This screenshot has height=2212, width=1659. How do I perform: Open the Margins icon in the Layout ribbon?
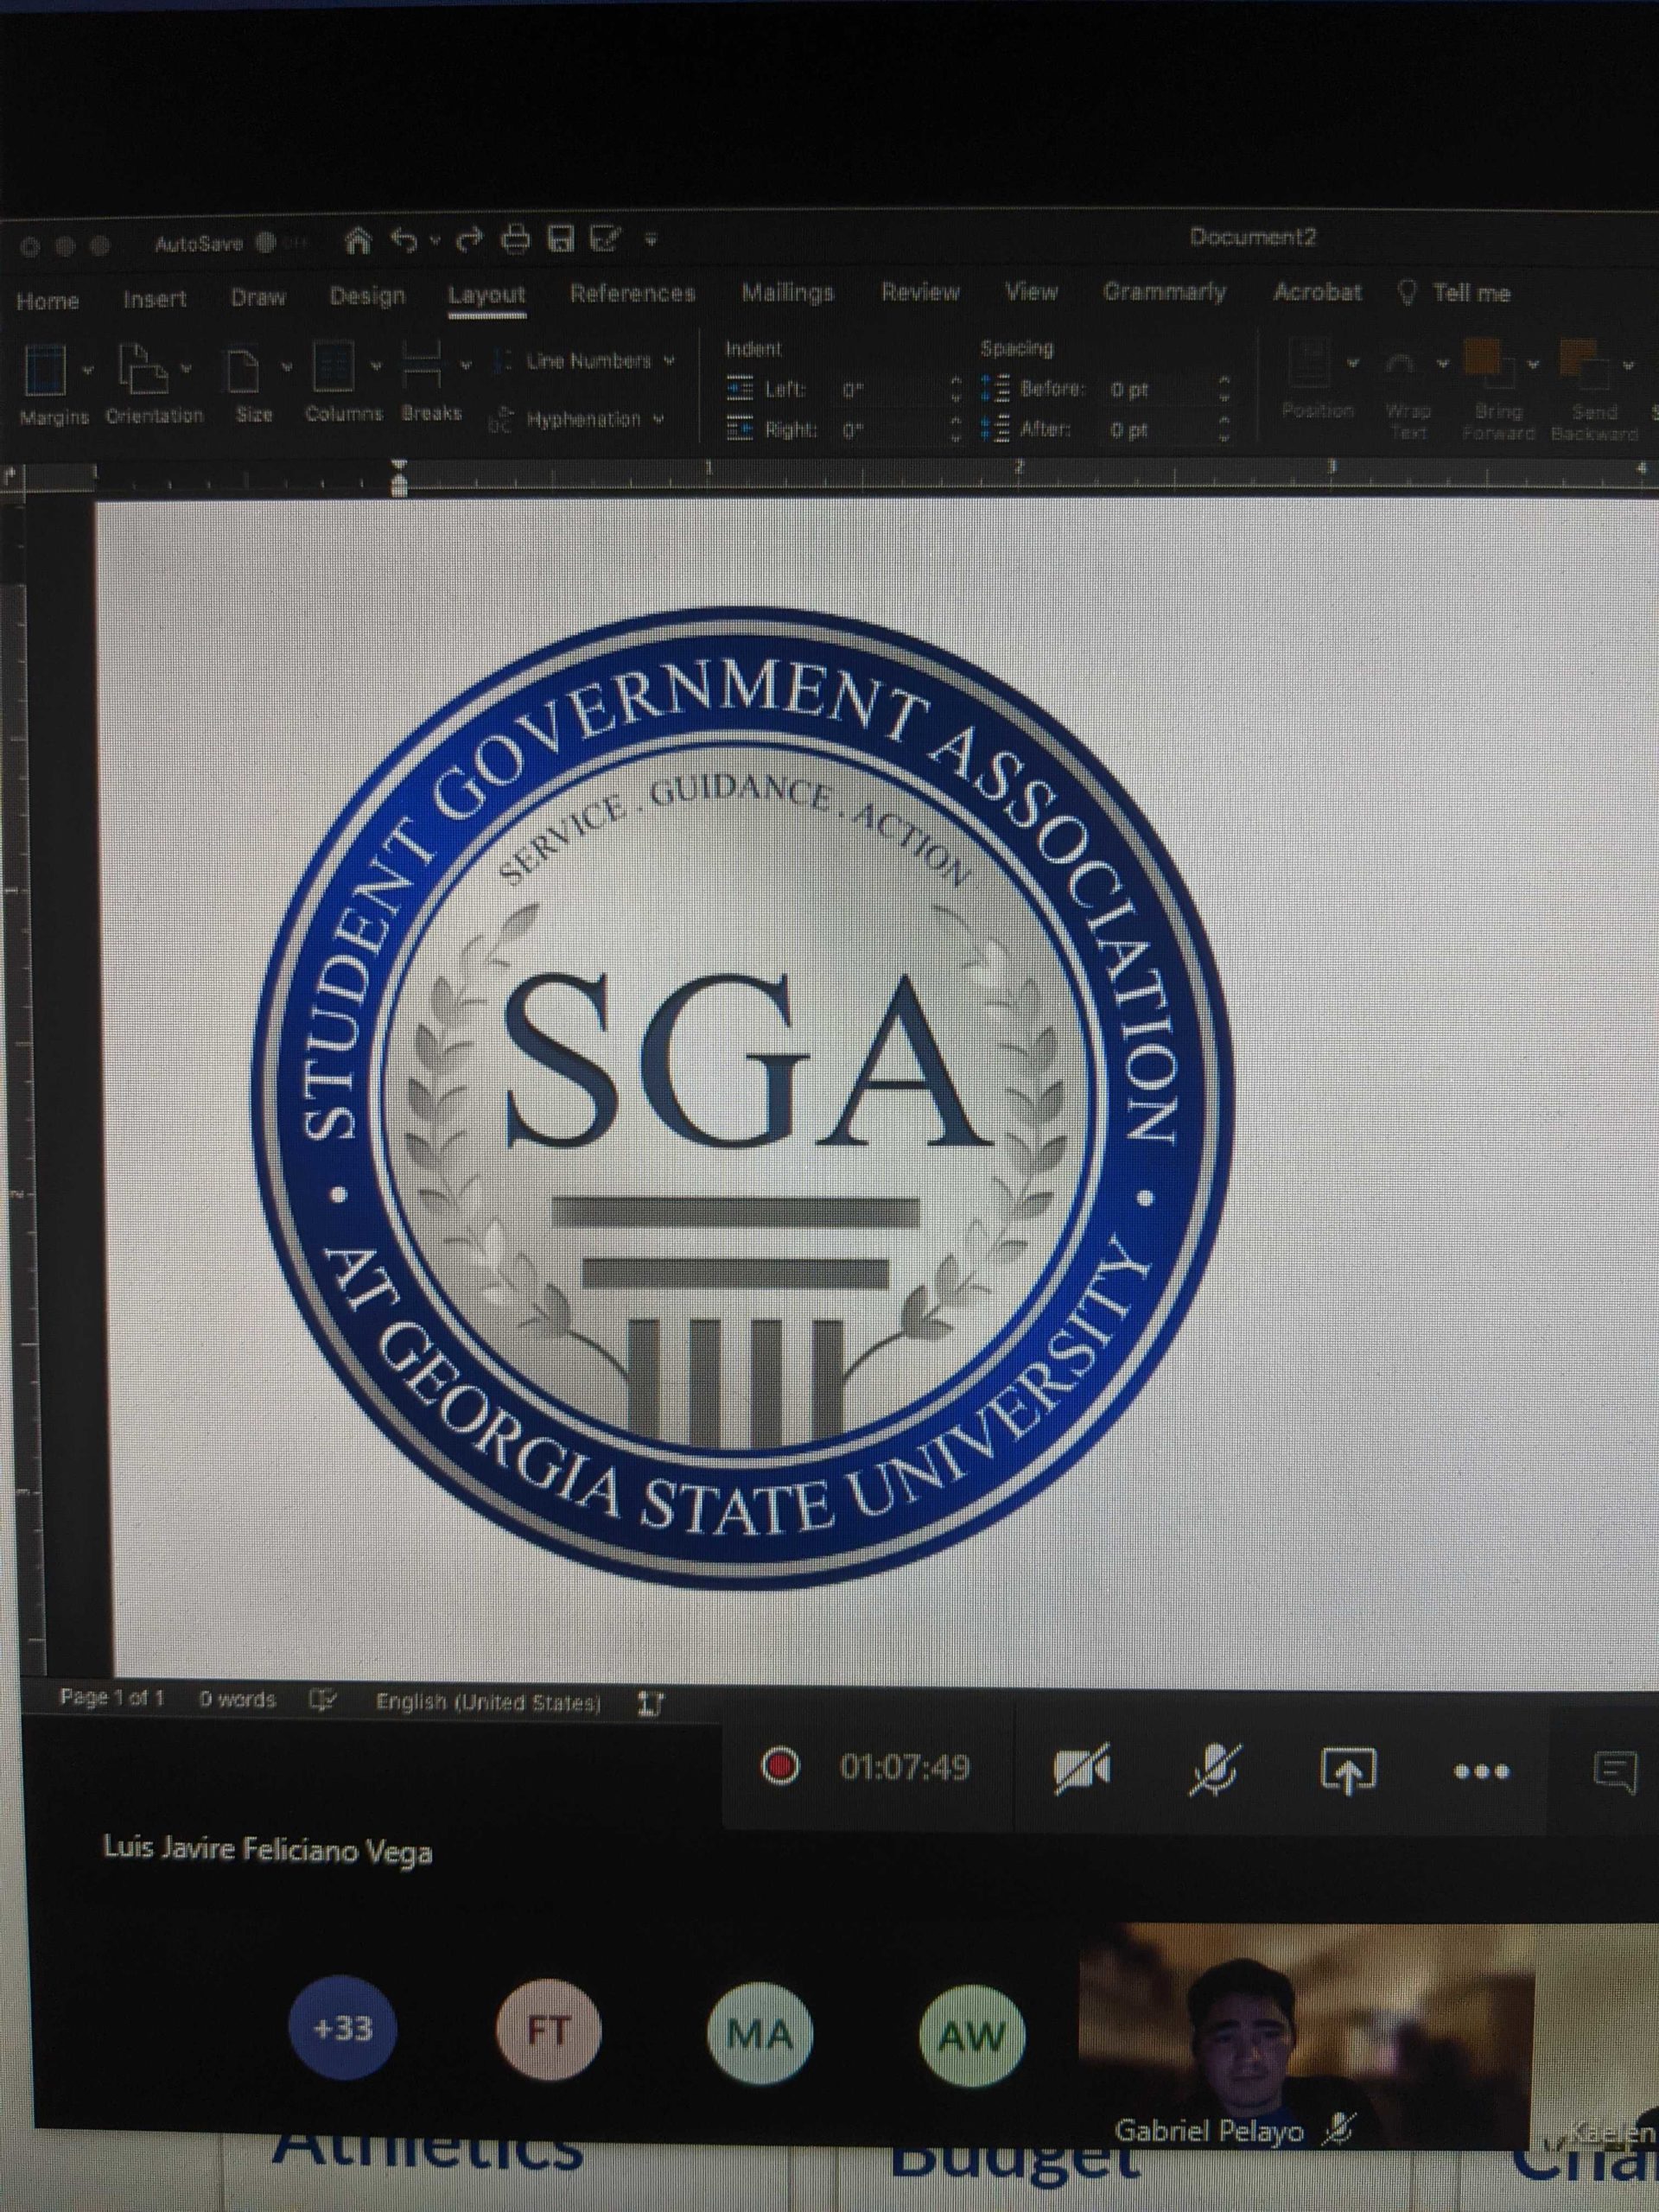[x=45, y=369]
